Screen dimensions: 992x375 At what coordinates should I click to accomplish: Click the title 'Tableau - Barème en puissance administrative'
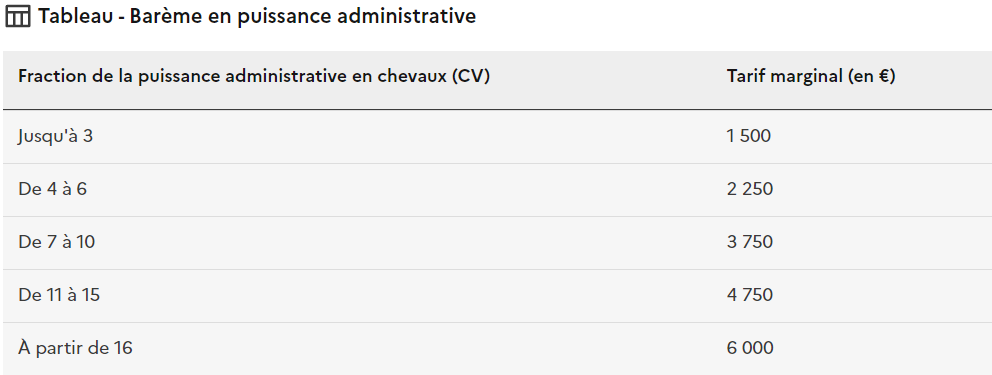[256, 16]
